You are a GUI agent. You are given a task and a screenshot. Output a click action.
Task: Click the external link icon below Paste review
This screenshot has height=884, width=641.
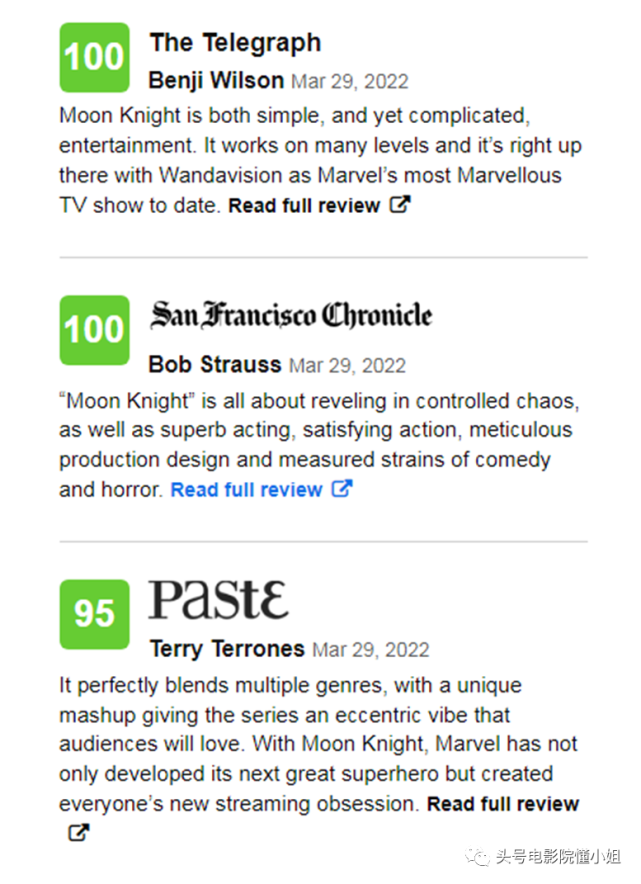click(78, 832)
